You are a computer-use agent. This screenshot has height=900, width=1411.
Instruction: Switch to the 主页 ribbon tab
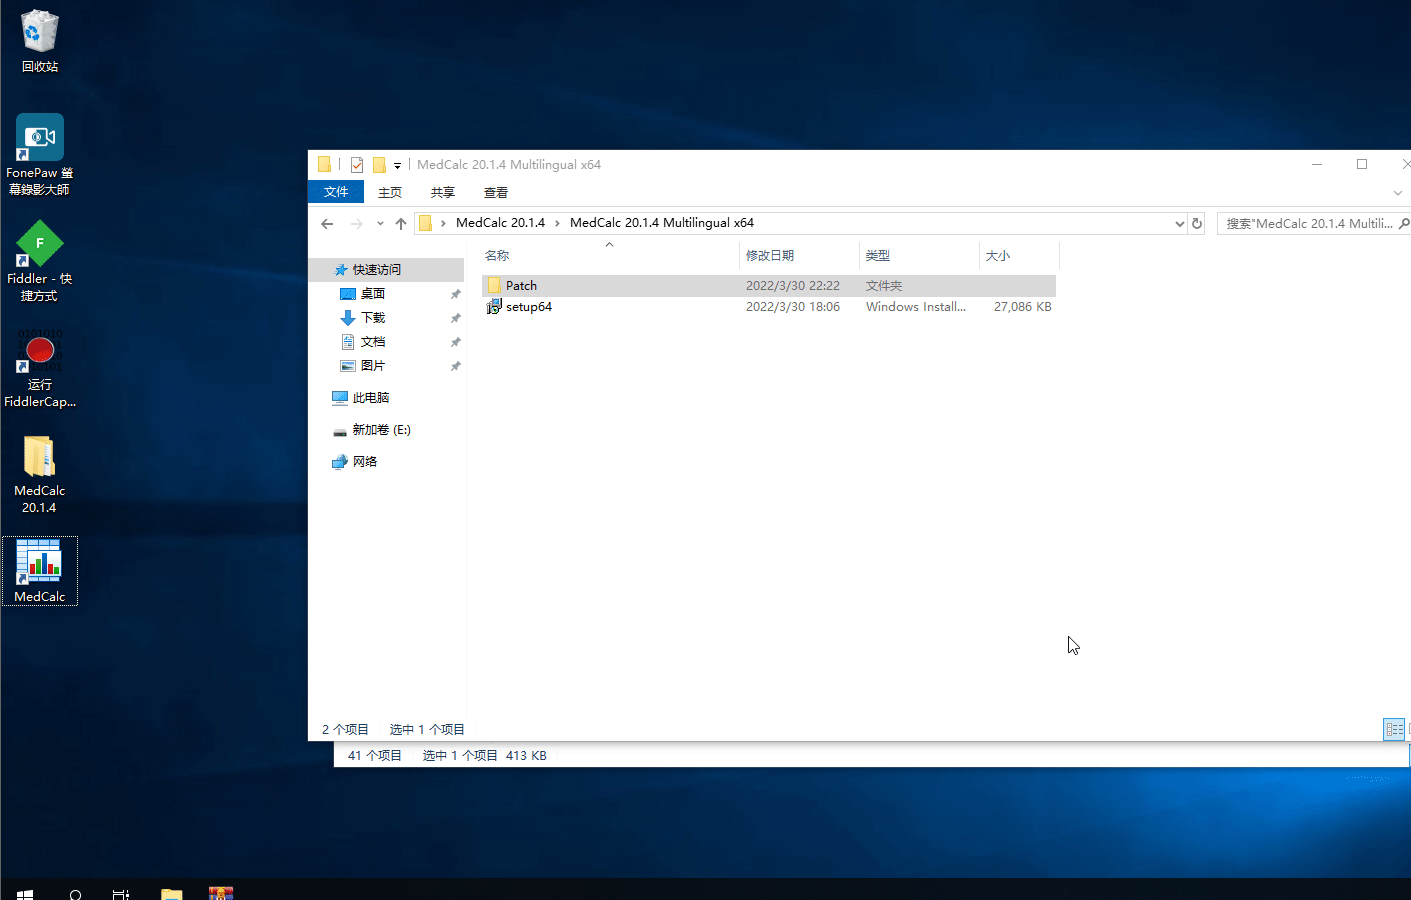[390, 192]
